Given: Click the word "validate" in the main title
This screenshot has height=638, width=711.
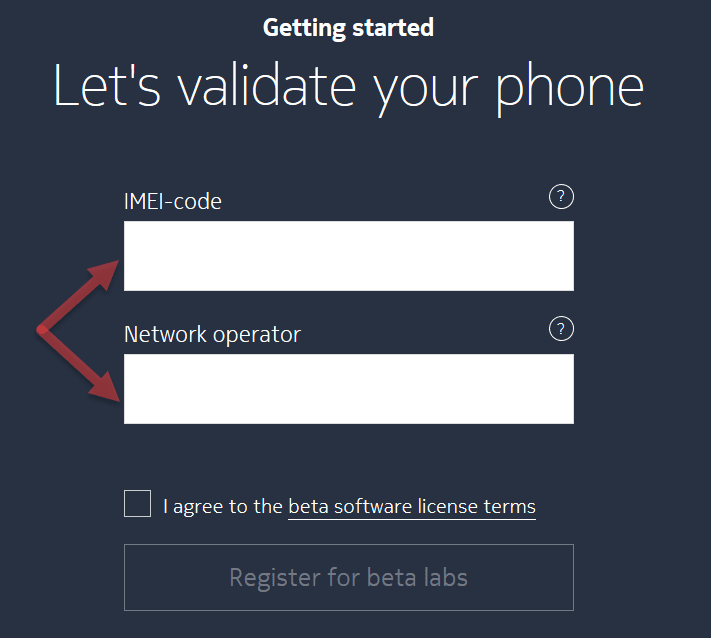Looking at the screenshot, I should tap(268, 86).
